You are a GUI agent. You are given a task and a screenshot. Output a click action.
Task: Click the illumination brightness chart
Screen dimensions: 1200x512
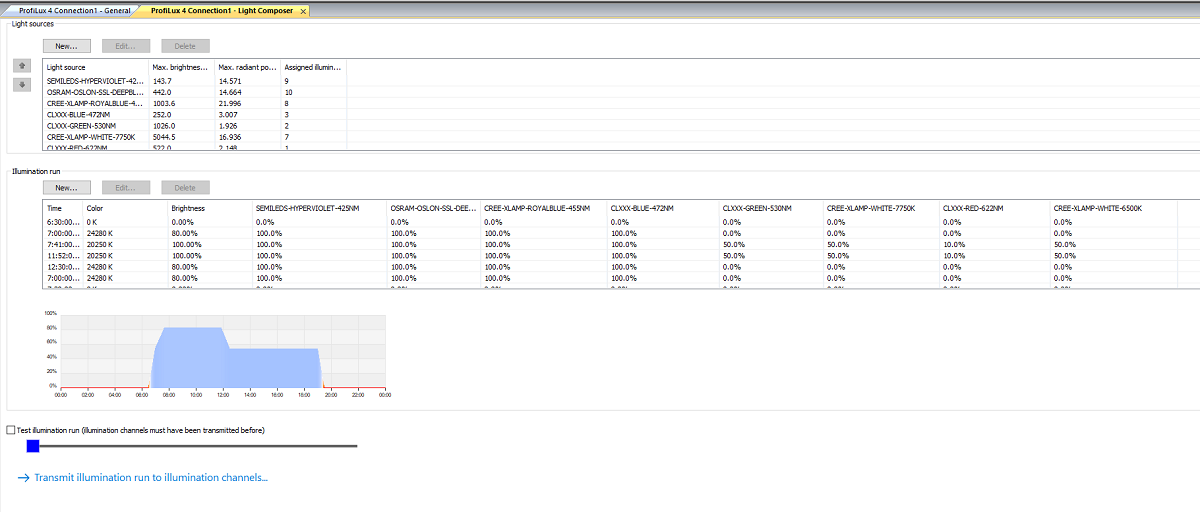(x=222, y=352)
